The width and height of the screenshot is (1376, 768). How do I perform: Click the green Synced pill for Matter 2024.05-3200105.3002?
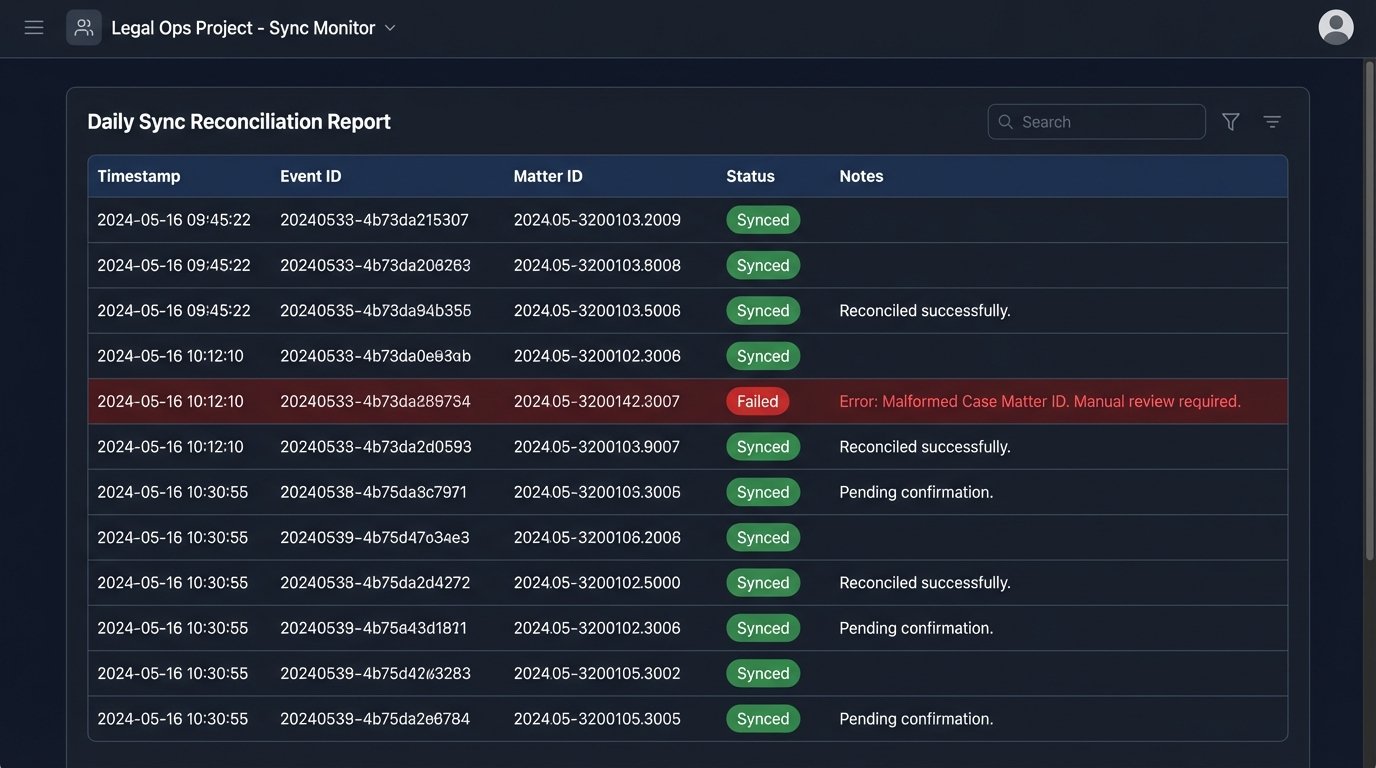pyautogui.click(x=762, y=672)
